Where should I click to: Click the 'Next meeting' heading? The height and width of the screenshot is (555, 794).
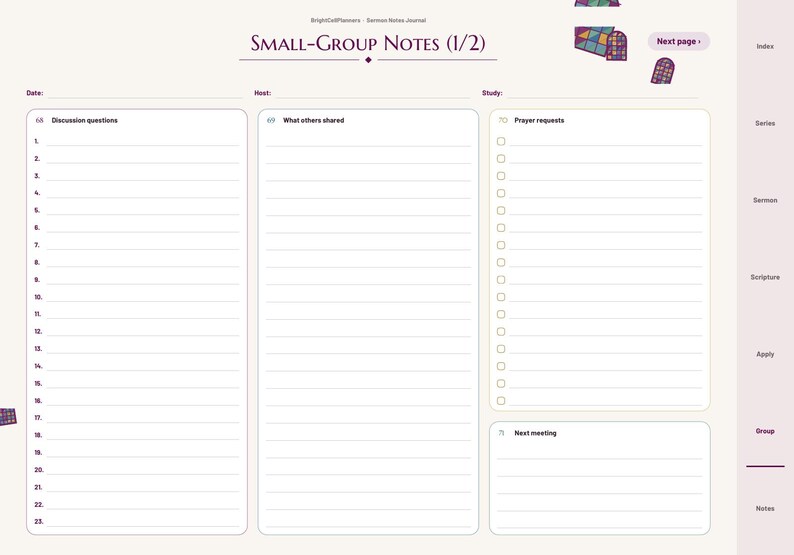(x=535, y=433)
